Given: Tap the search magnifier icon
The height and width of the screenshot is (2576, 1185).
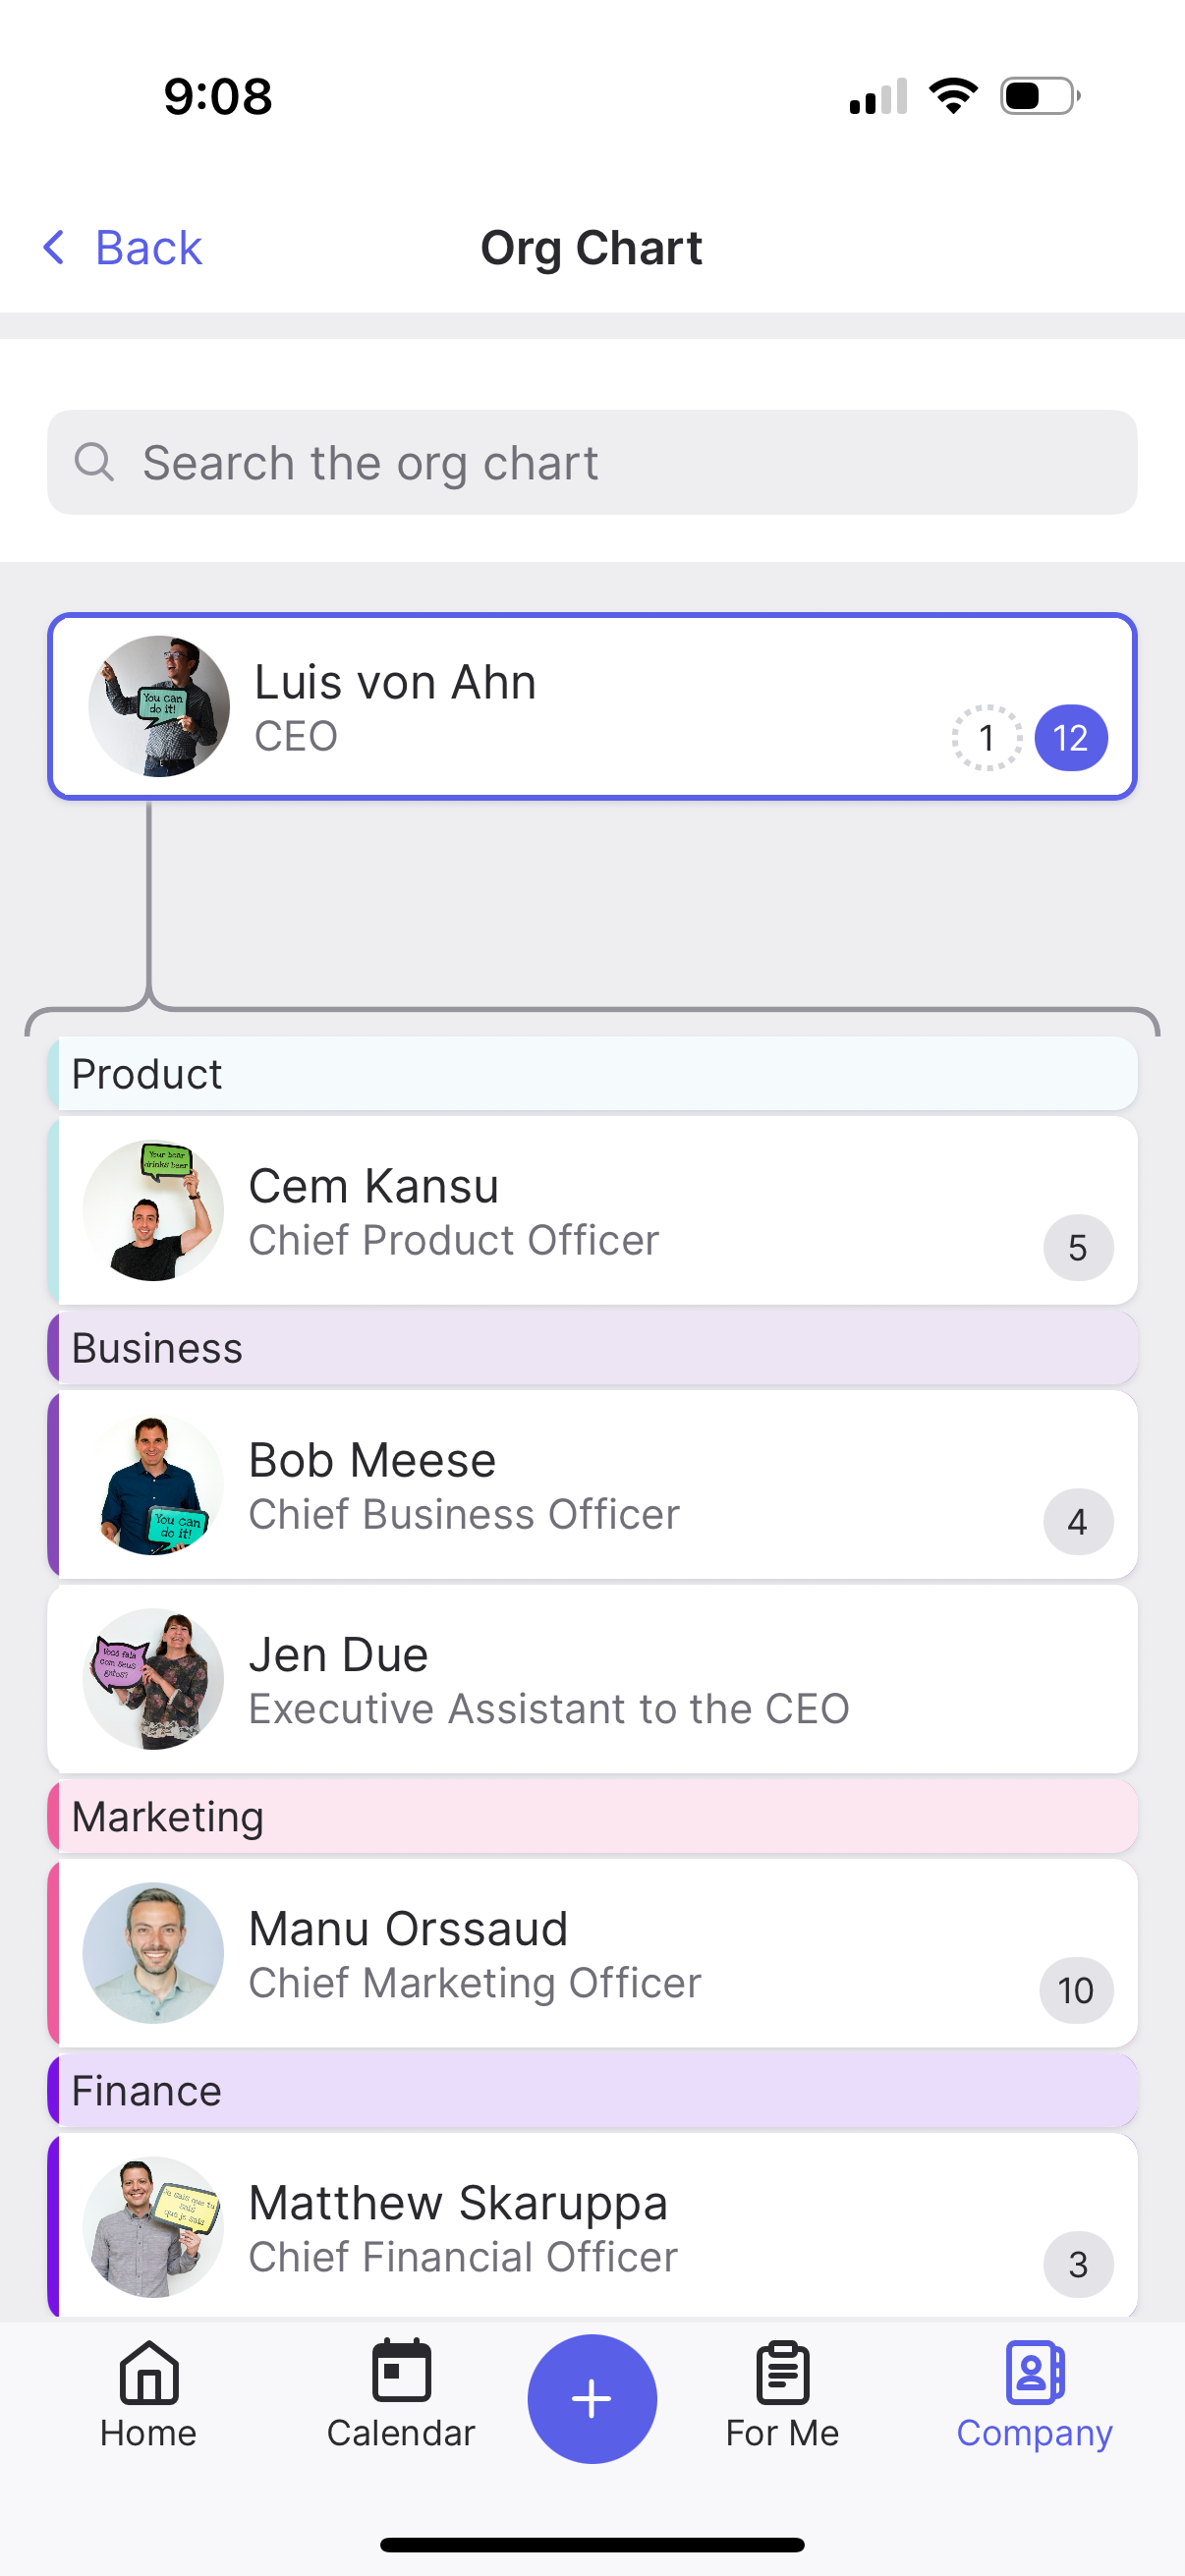Looking at the screenshot, I should coord(94,461).
